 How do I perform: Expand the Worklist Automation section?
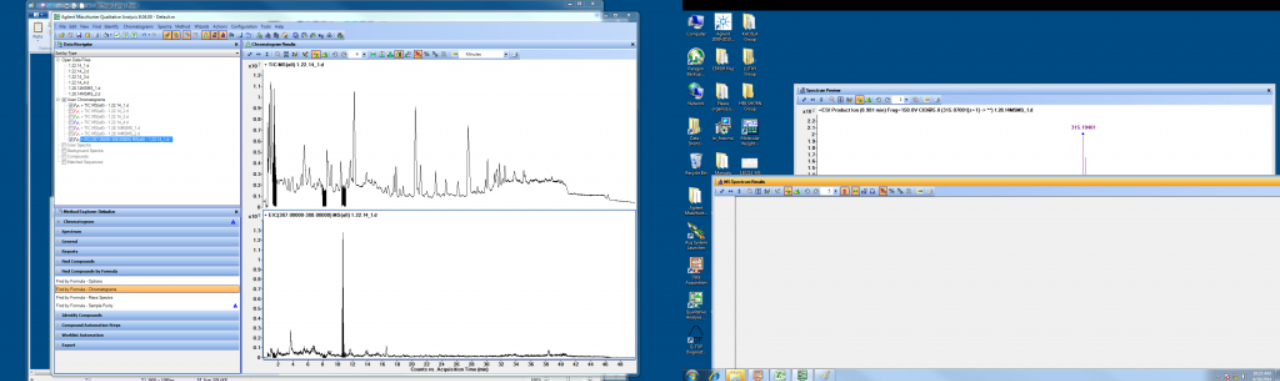pyautogui.click(x=146, y=335)
